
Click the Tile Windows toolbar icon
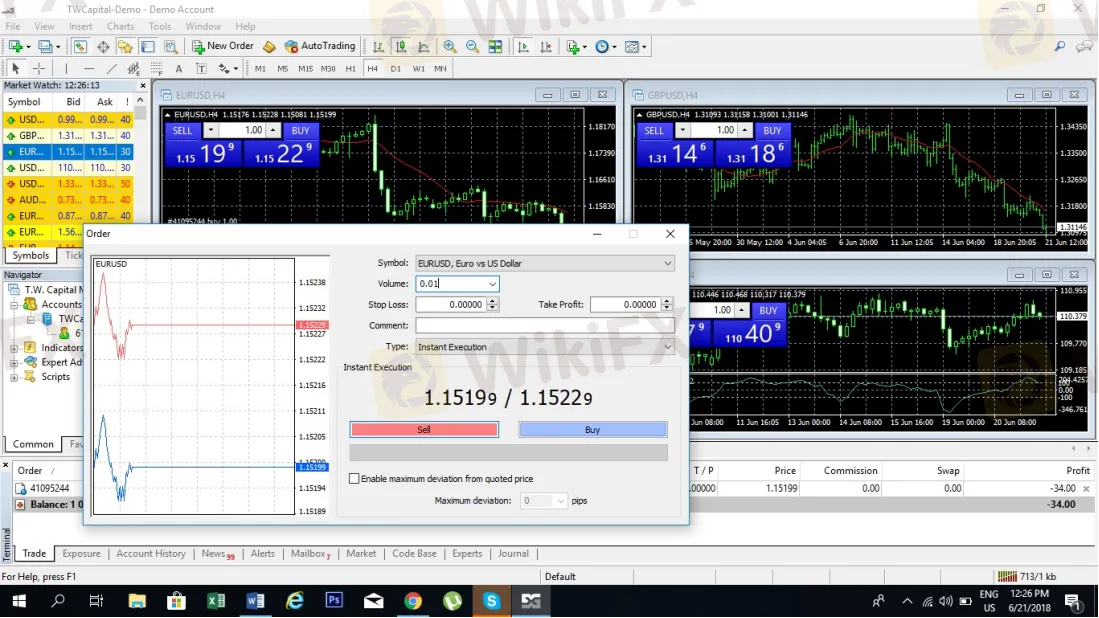click(x=494, y=46)
